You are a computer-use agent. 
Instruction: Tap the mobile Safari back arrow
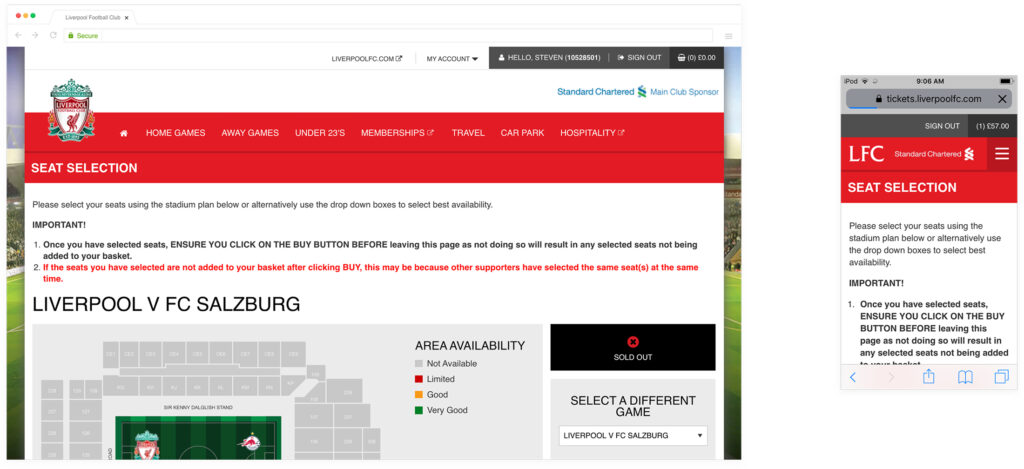[x=853, y=377]
